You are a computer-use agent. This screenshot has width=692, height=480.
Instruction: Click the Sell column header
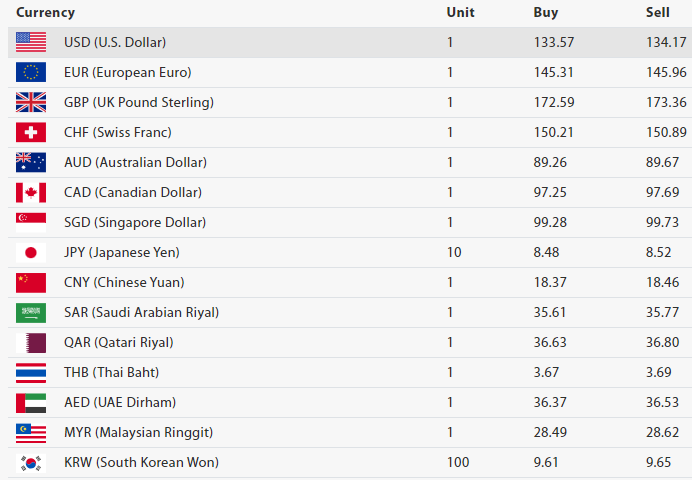[658, 13]
